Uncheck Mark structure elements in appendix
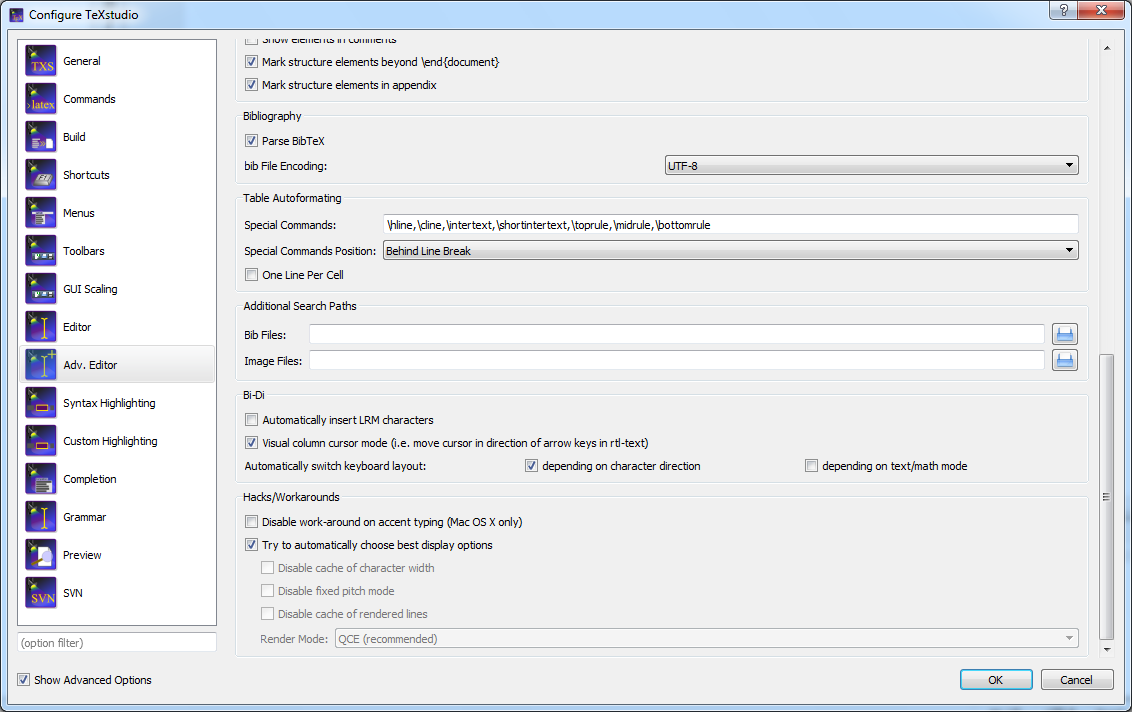 coord(251,85)
